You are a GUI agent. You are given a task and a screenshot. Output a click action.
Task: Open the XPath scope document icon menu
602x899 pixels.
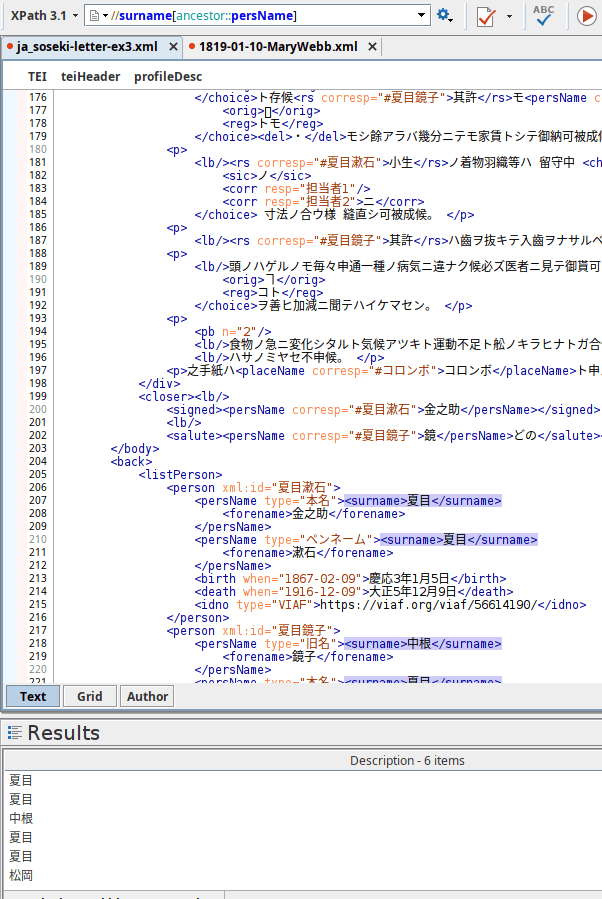[98, 15]
